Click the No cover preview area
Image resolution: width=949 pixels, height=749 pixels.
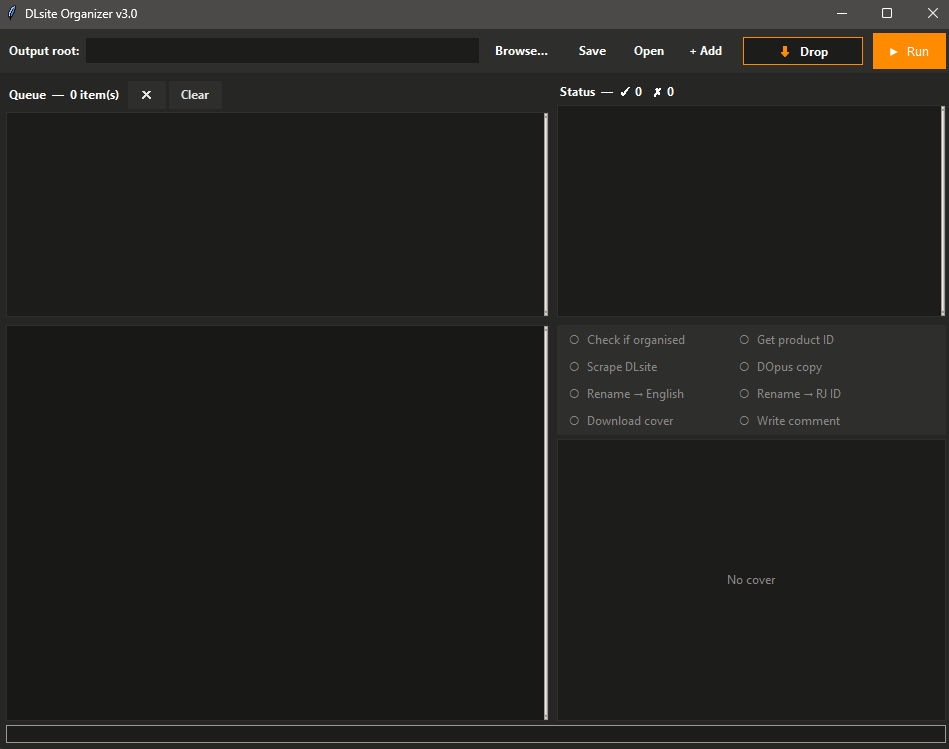(x=751, y=580)
